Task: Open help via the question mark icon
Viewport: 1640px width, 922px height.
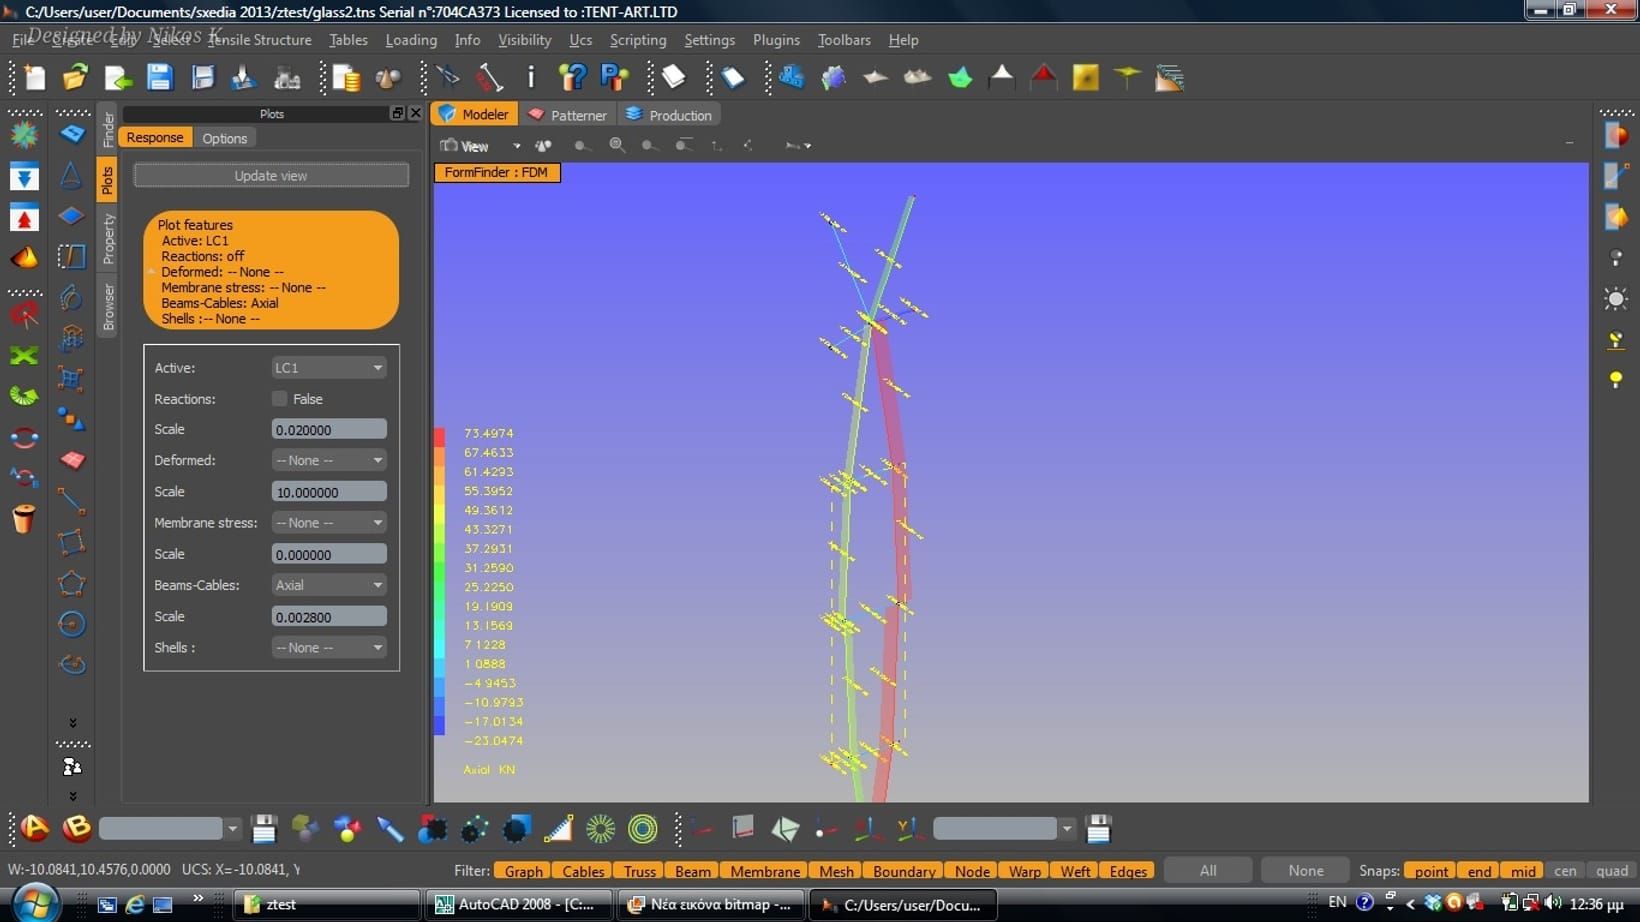Action: click(x=572, y=78)
